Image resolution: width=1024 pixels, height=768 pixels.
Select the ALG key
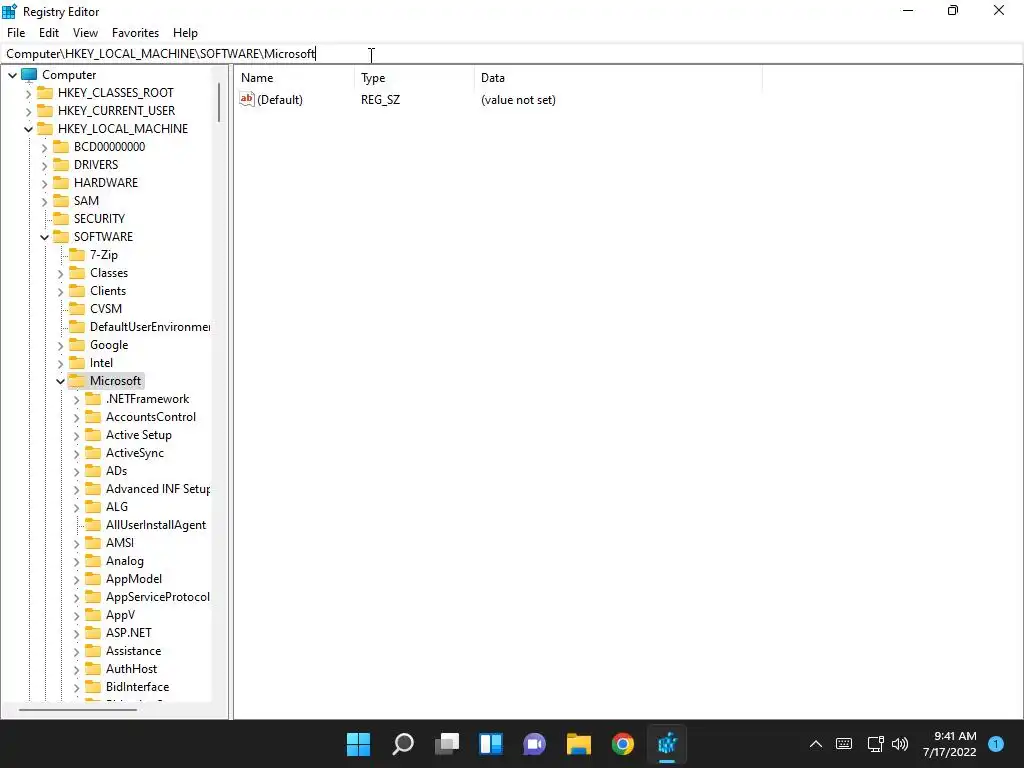(117, 507)
